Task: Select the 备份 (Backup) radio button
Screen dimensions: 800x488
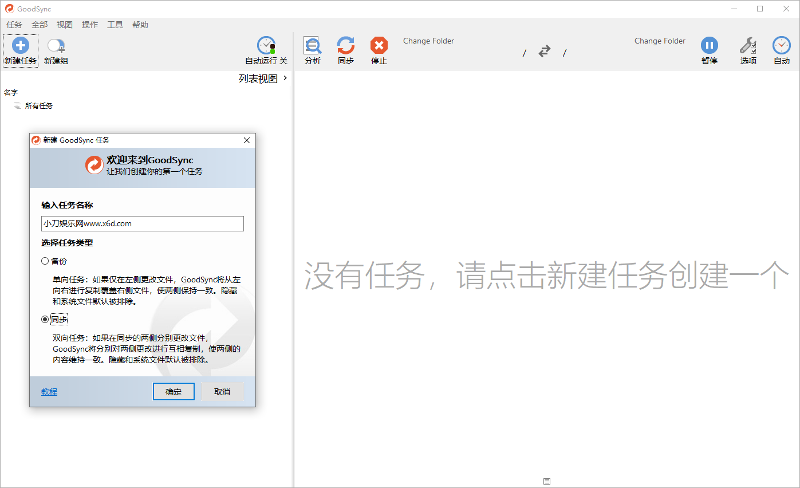Action: click(x=45, y=260)
